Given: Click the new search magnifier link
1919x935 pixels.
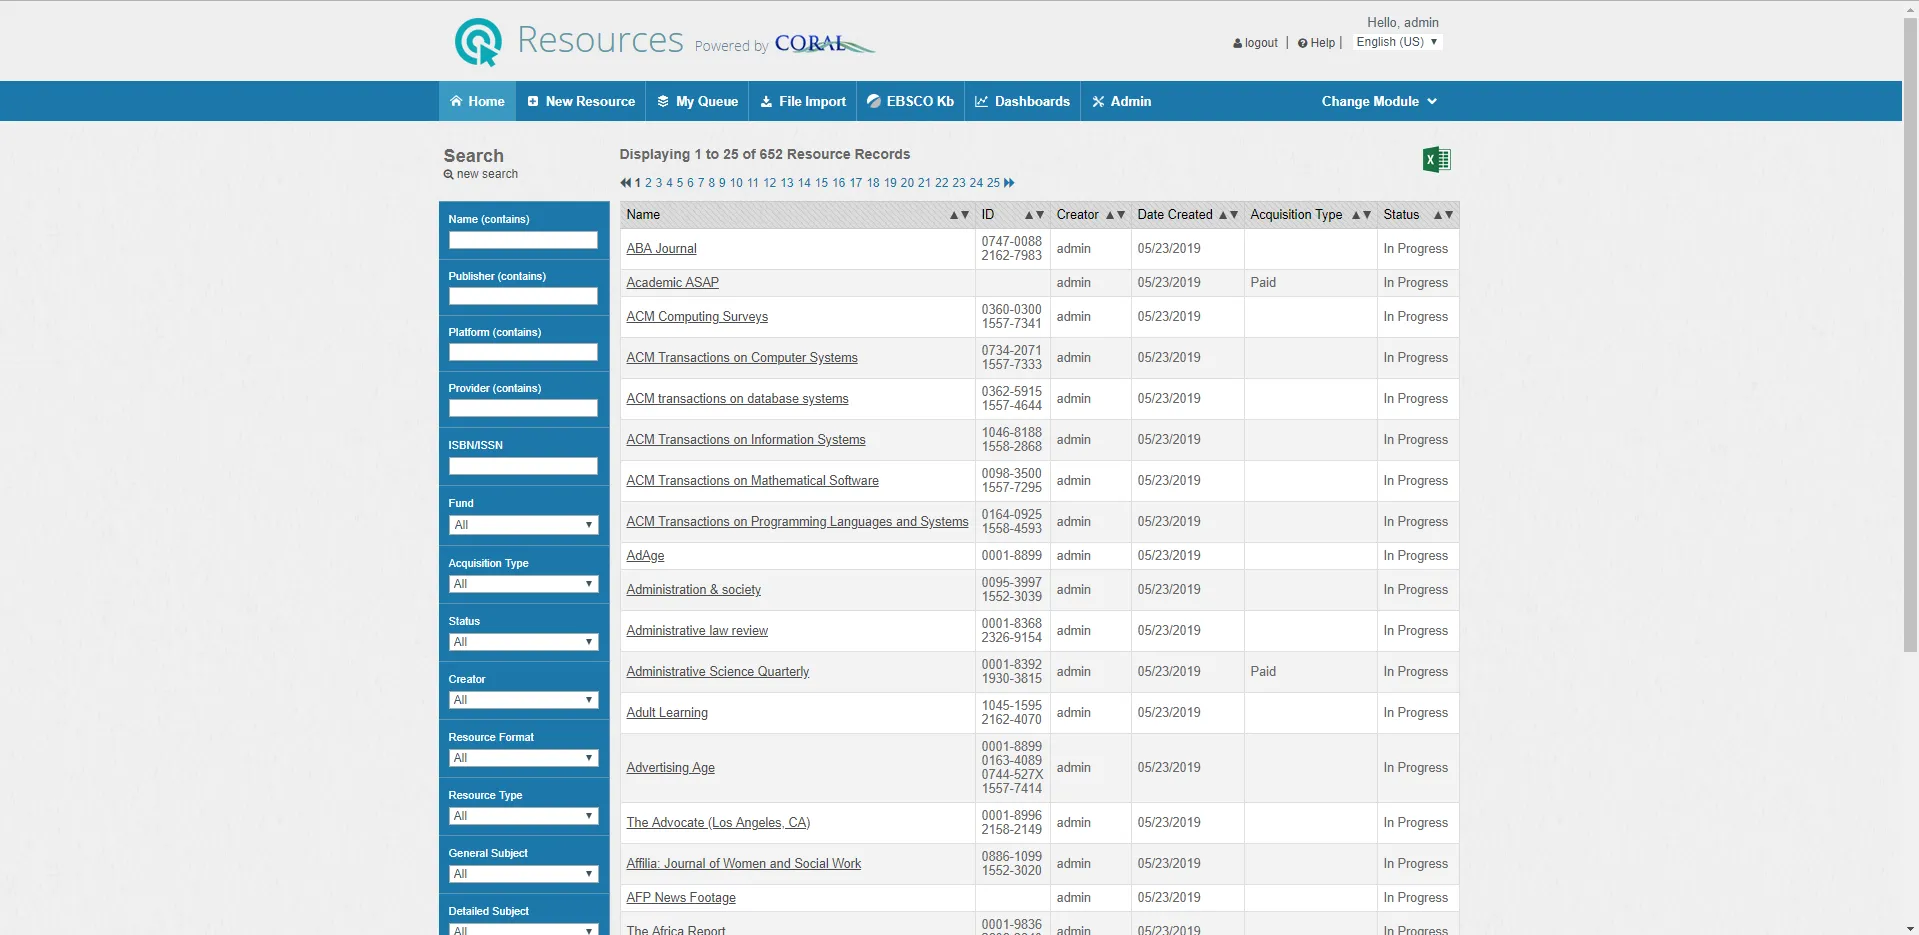Looking at the screenshot, I should tap(481, 174).
